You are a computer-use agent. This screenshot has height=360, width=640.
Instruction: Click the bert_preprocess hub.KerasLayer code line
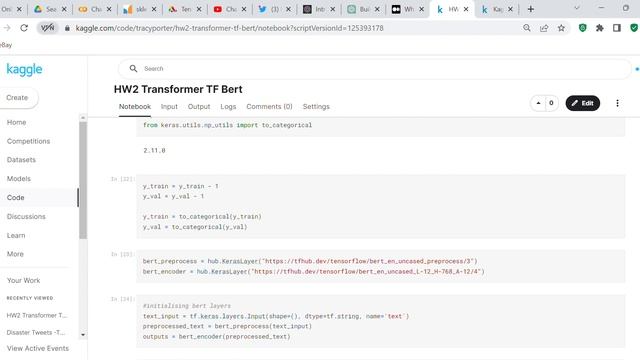click(x=310, y=261)
